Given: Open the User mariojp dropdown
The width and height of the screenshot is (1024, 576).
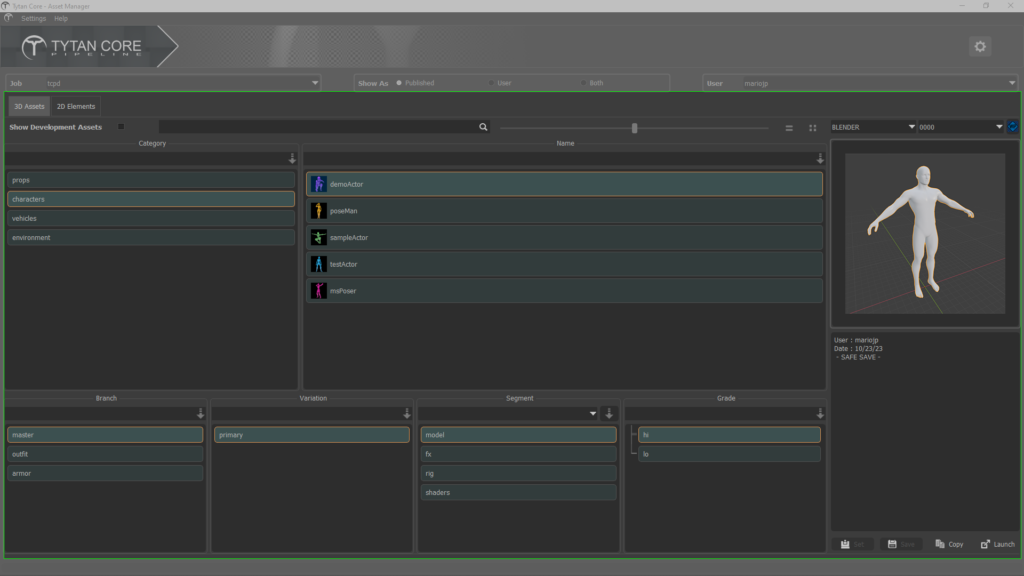Looking at the screenshot, I should point(1012,83).
